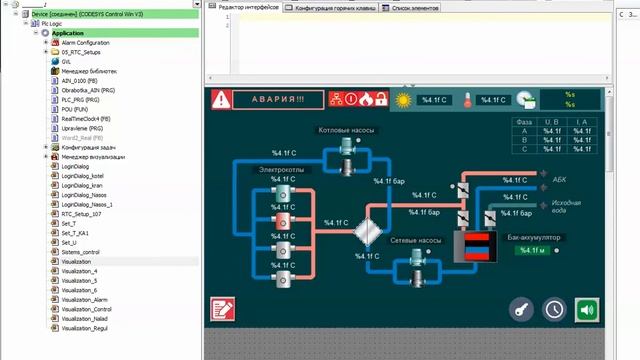Collapse the Plc Logic node
This screenshot has width=640, height=360.
(27, 24)
